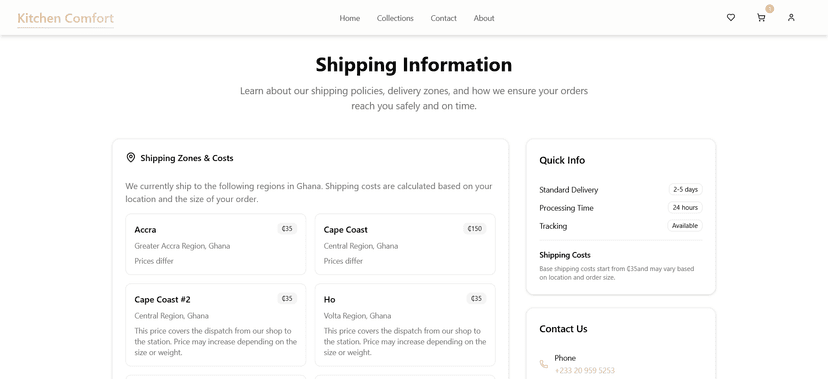The width and height of the screenshot is (828, 379).
Task: Click the Shipping Costs subheading
Action: coord(565,255)
